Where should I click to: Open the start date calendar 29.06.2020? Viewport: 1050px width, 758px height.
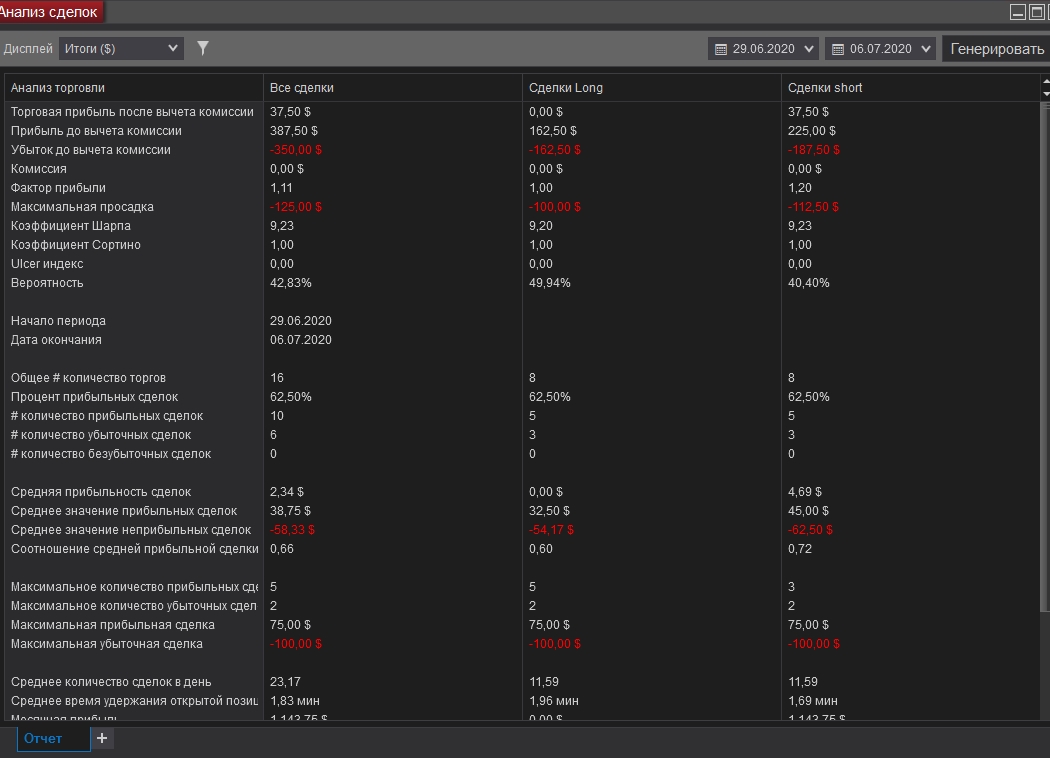tap(721, 49)
